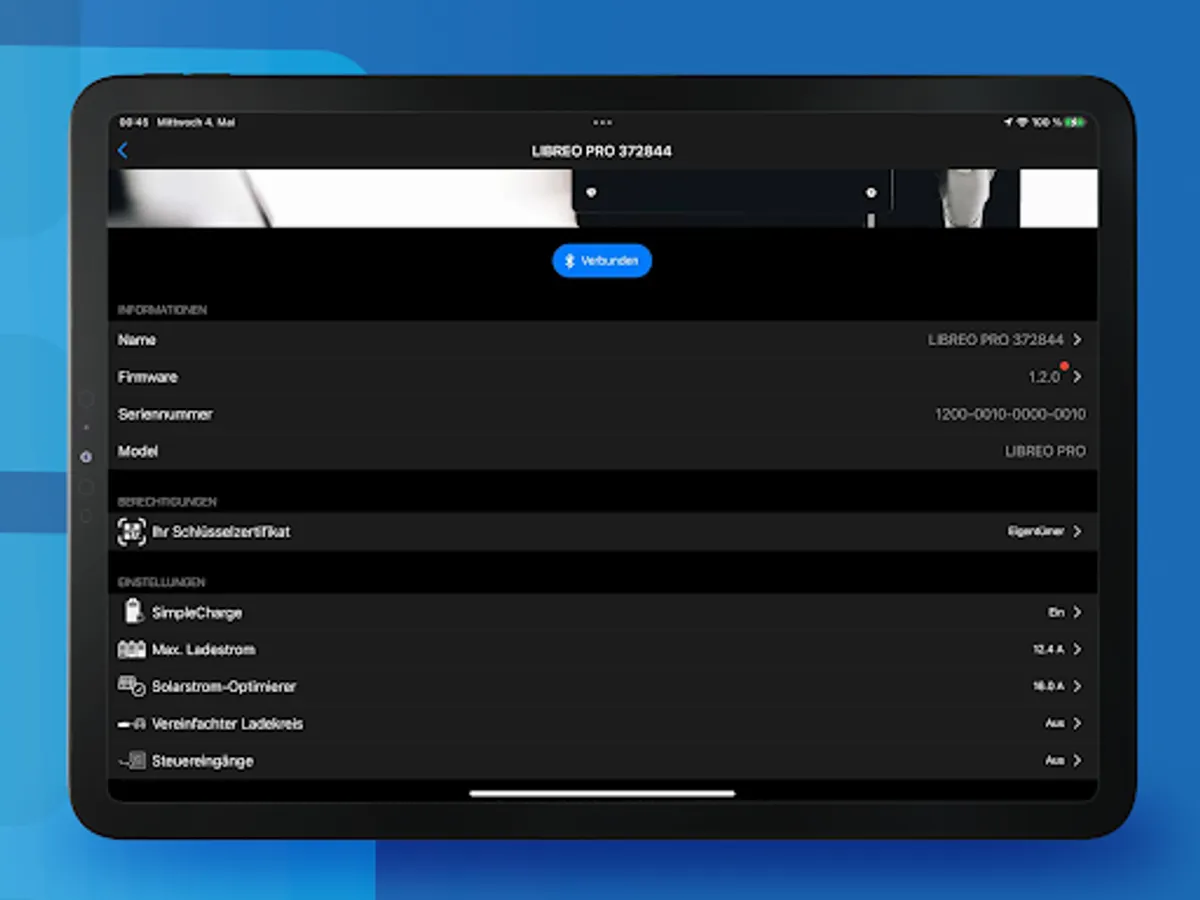Click the three-dot multitasking indicator
Screen dimensions: 1200x900
point(602,122)
